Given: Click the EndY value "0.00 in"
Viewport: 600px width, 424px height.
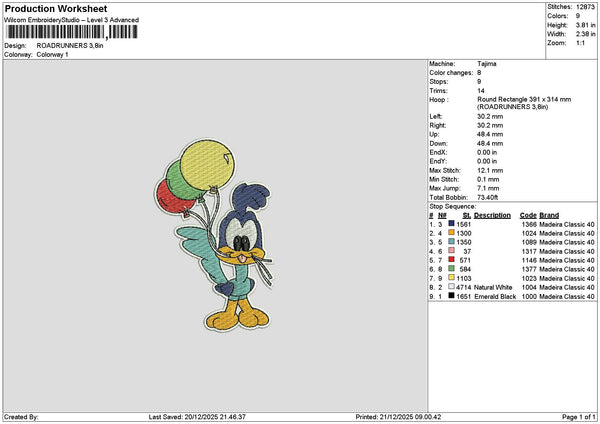Looking at the screenshot, I should [487, 161].
